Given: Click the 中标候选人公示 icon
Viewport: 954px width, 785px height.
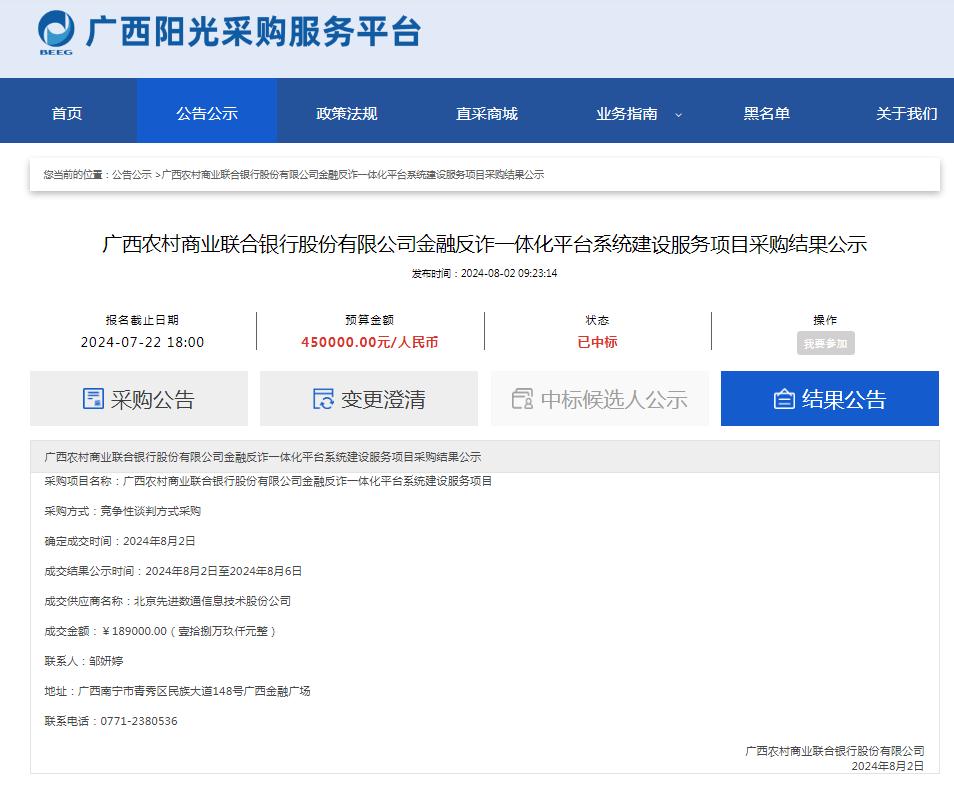Looking at the screenshot, I should click(522, 399).
